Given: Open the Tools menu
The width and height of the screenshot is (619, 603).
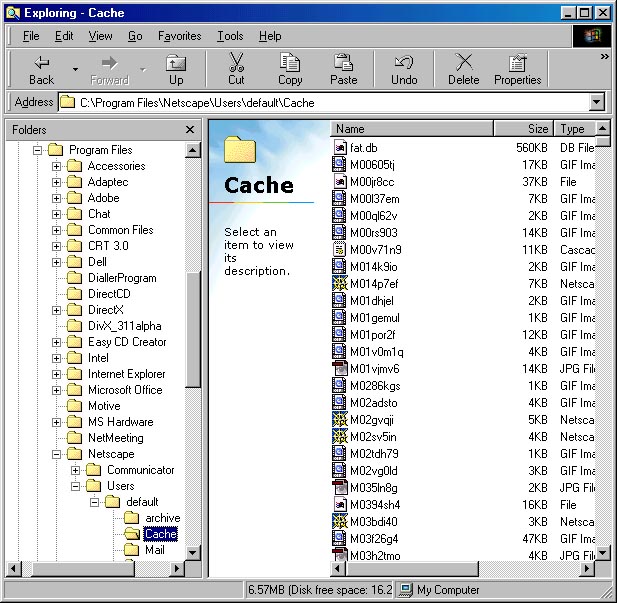Looking at the screenshot, I should tap(230, 36).
